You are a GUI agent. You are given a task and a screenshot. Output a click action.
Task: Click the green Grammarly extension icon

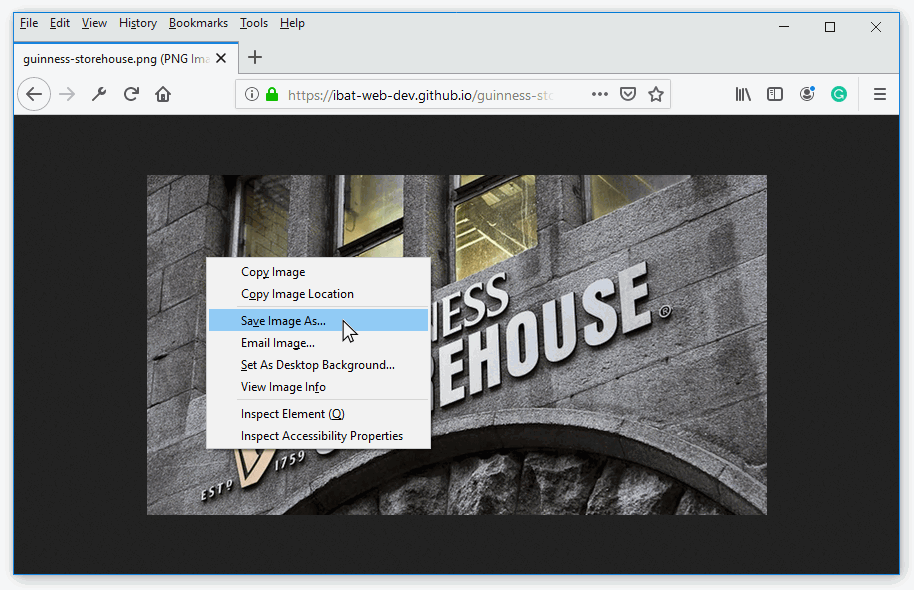tap(839, 94)
